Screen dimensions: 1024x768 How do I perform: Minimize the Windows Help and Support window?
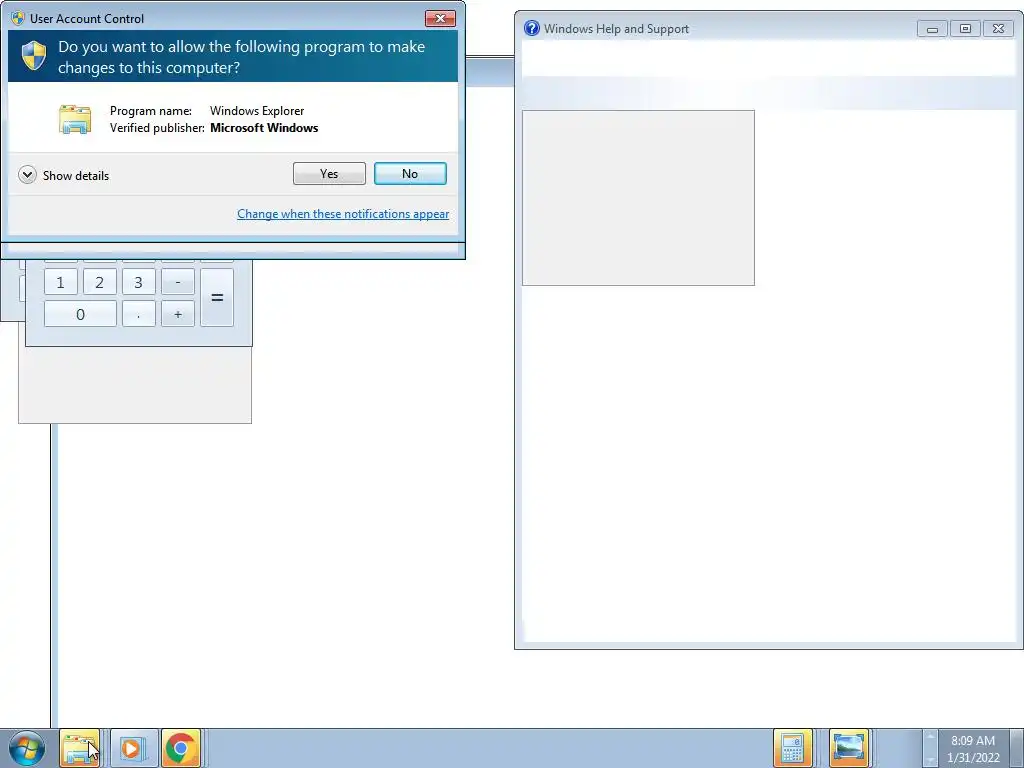(x=932, y=29)
